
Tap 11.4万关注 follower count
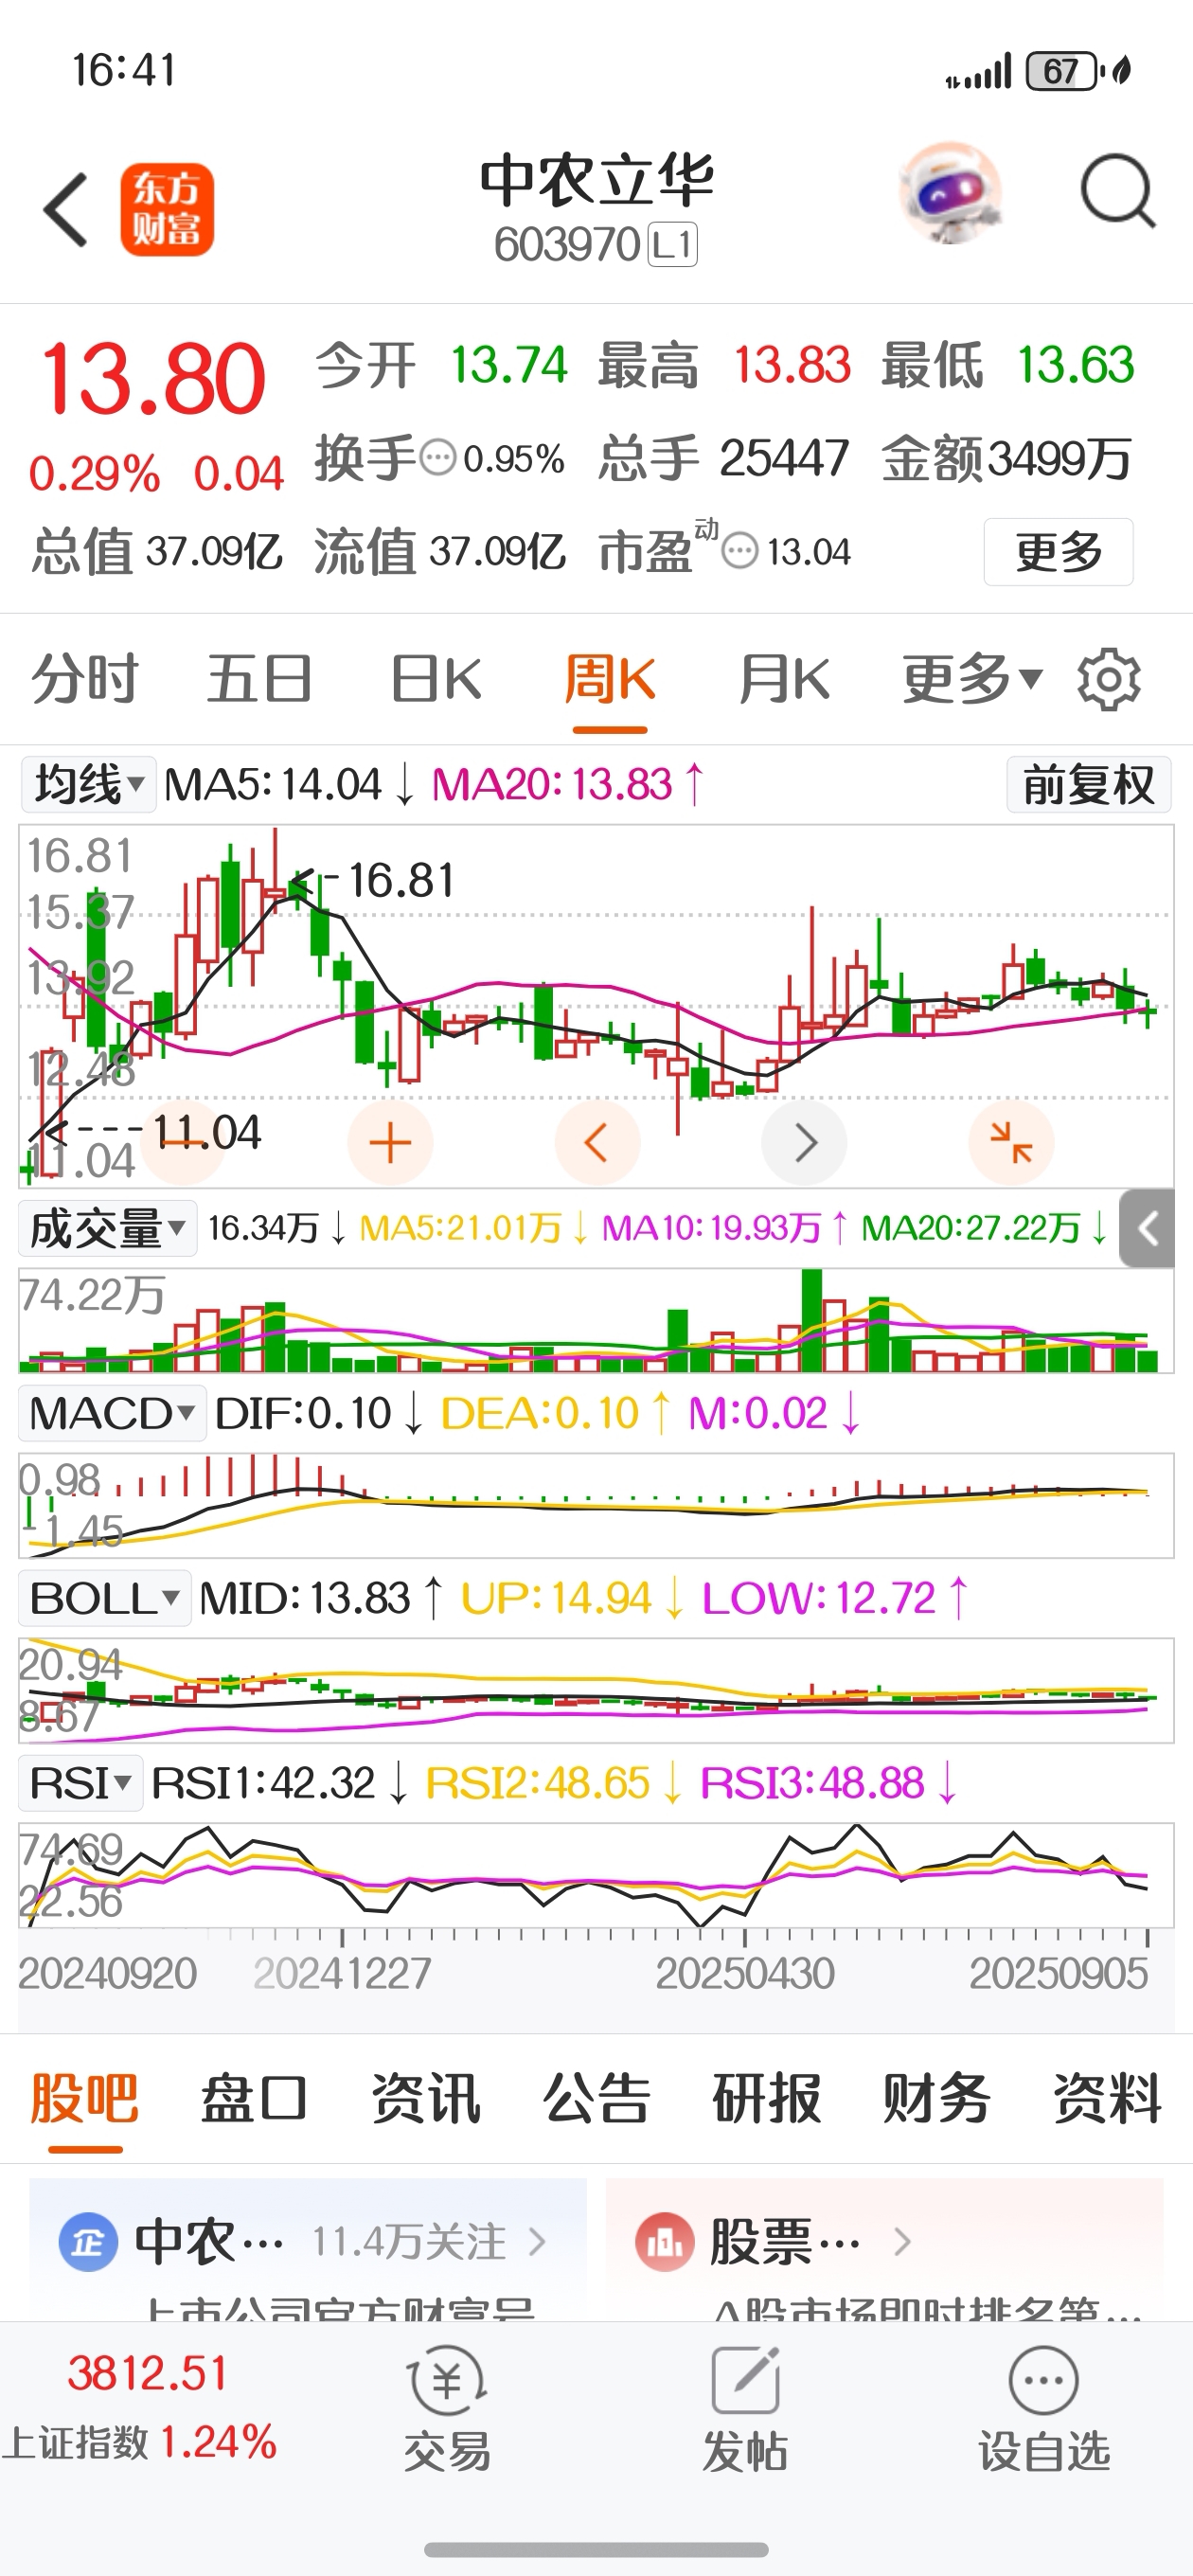pyautogui.click(x=408, y=2242)
